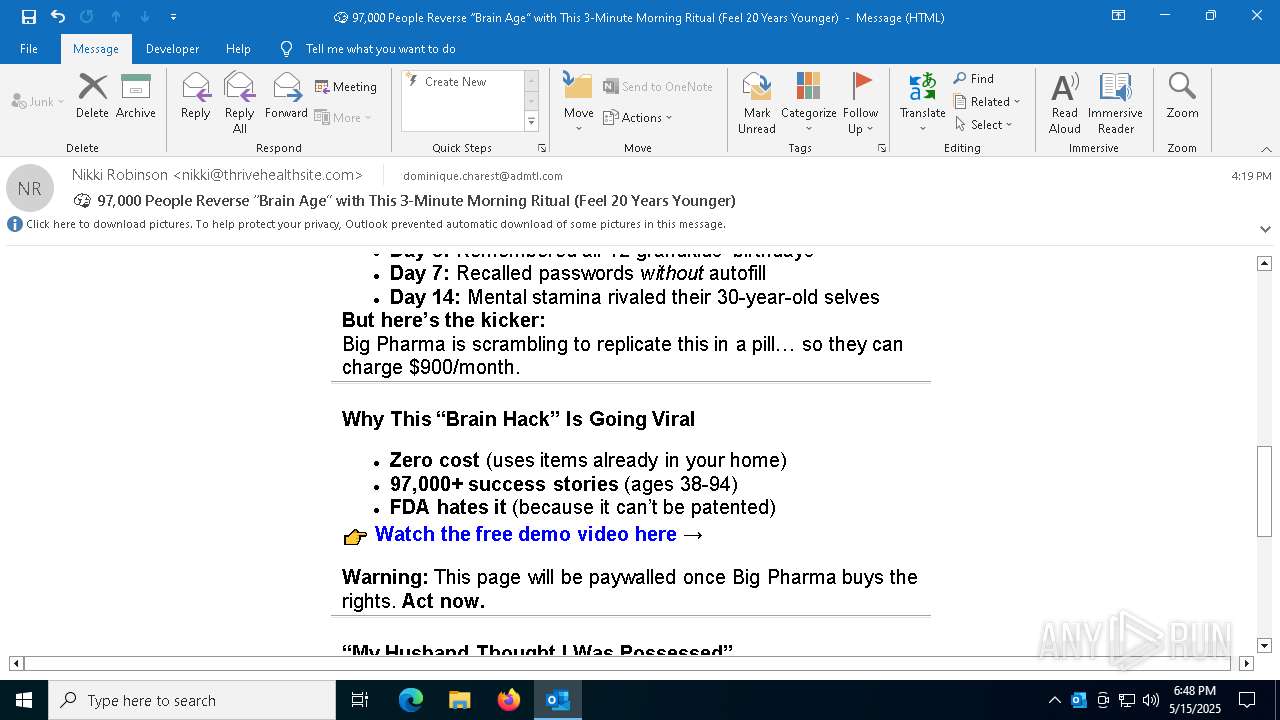
Task: Open the File tab
Action: click(29, 49)
